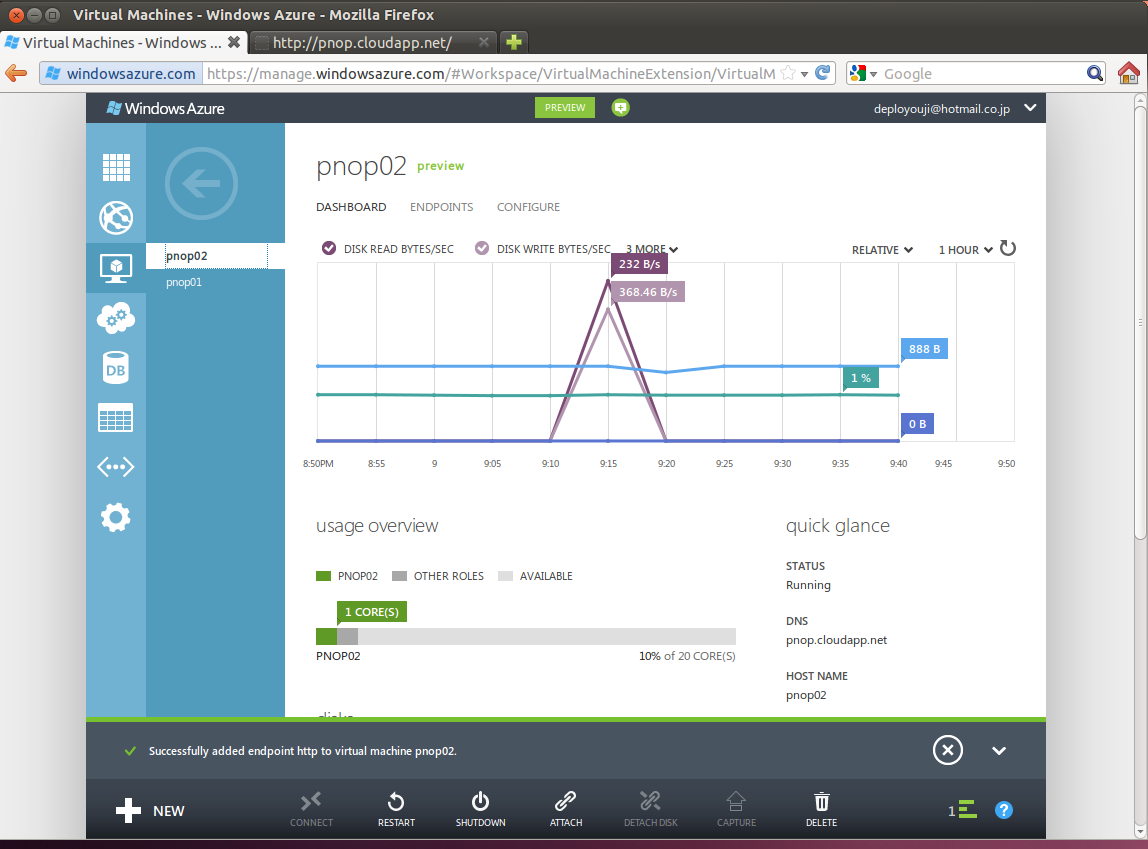
Task: Click the cores usage bar
Action: tap(526, 636)
